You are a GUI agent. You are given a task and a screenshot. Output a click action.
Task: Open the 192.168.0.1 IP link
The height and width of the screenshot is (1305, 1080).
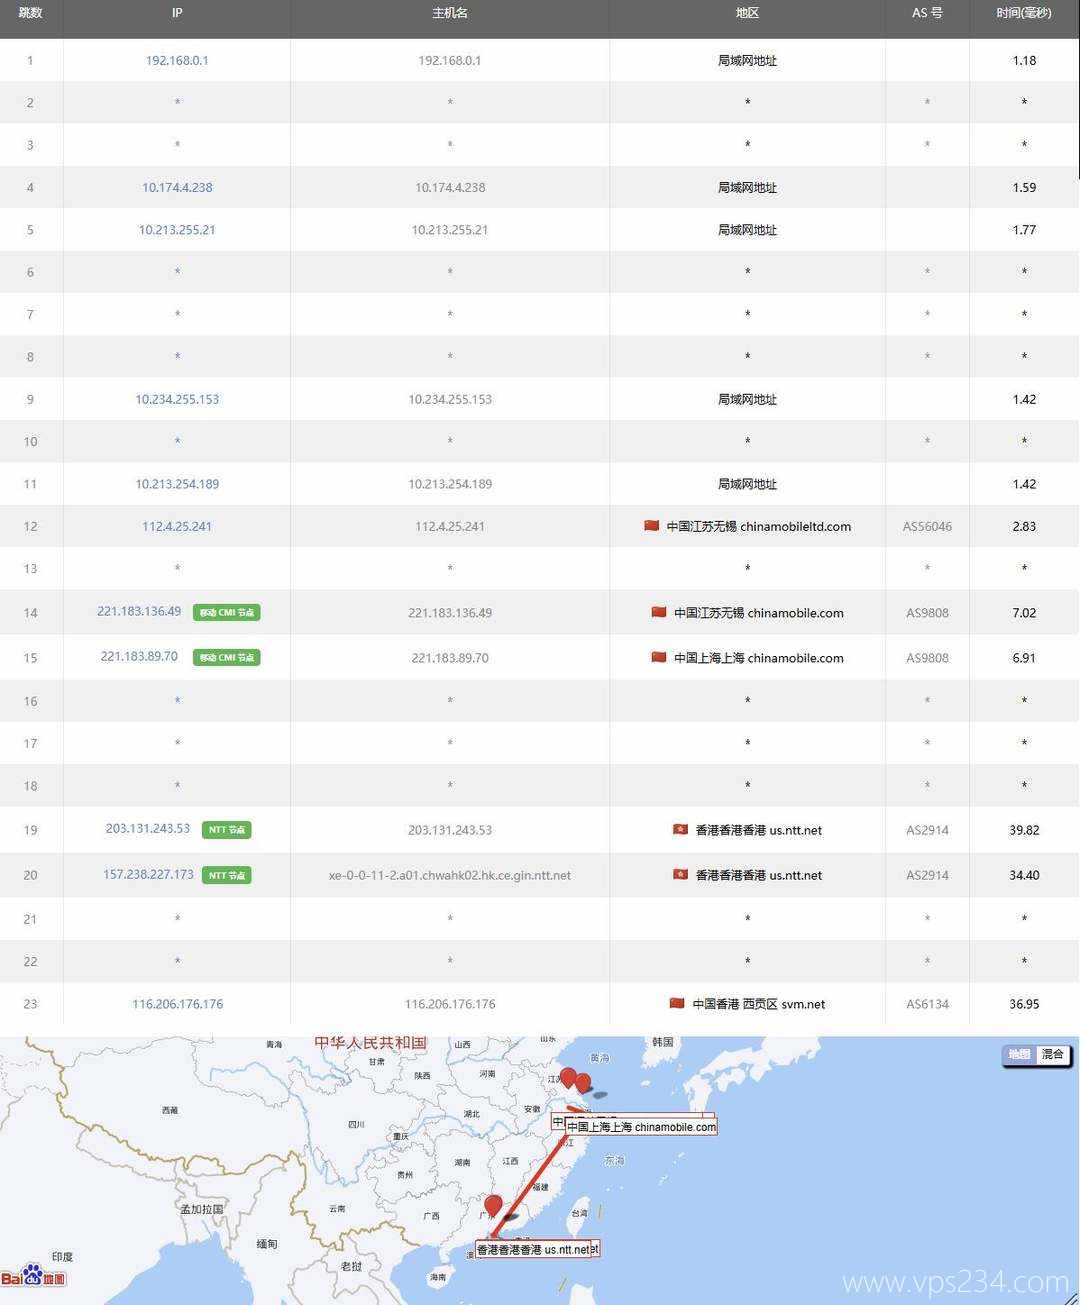[x=177, y=60]
